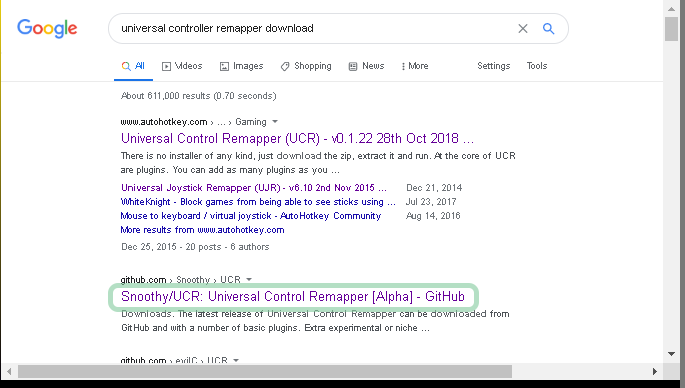Switch to the Shopping tab
685x388 pixels.
[x=306, y=66]
